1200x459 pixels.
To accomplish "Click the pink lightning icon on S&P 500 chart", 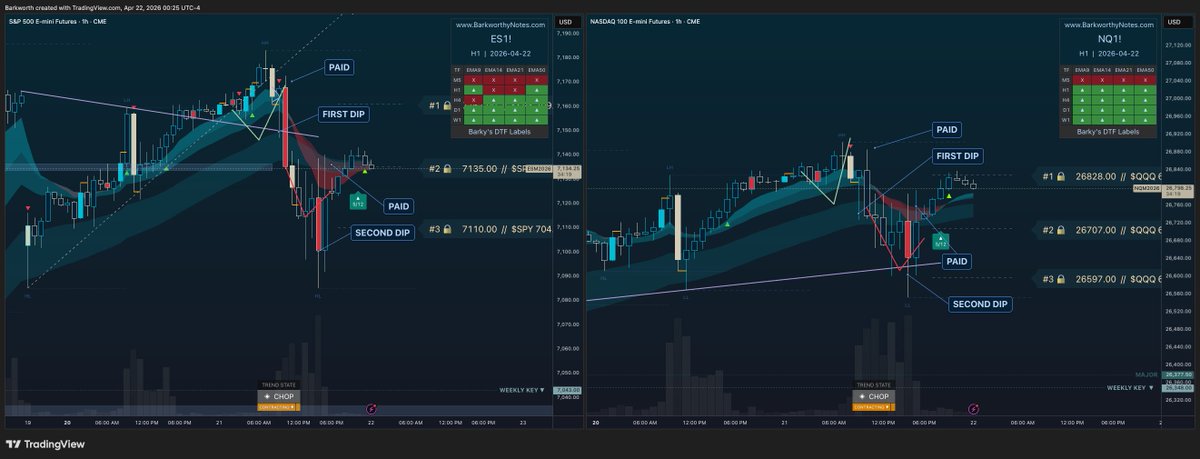I will pos(371,409).
